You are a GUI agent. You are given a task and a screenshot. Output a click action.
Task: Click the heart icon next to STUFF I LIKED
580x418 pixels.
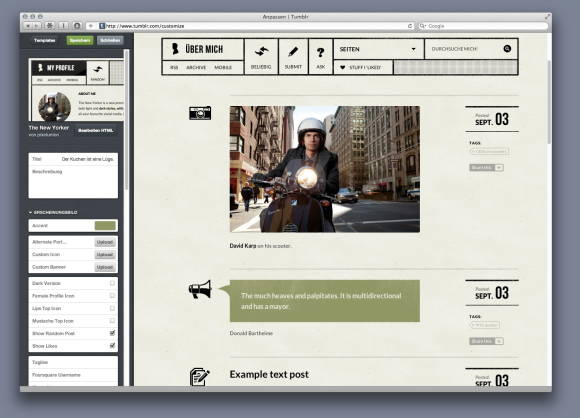tap(343, 67)
